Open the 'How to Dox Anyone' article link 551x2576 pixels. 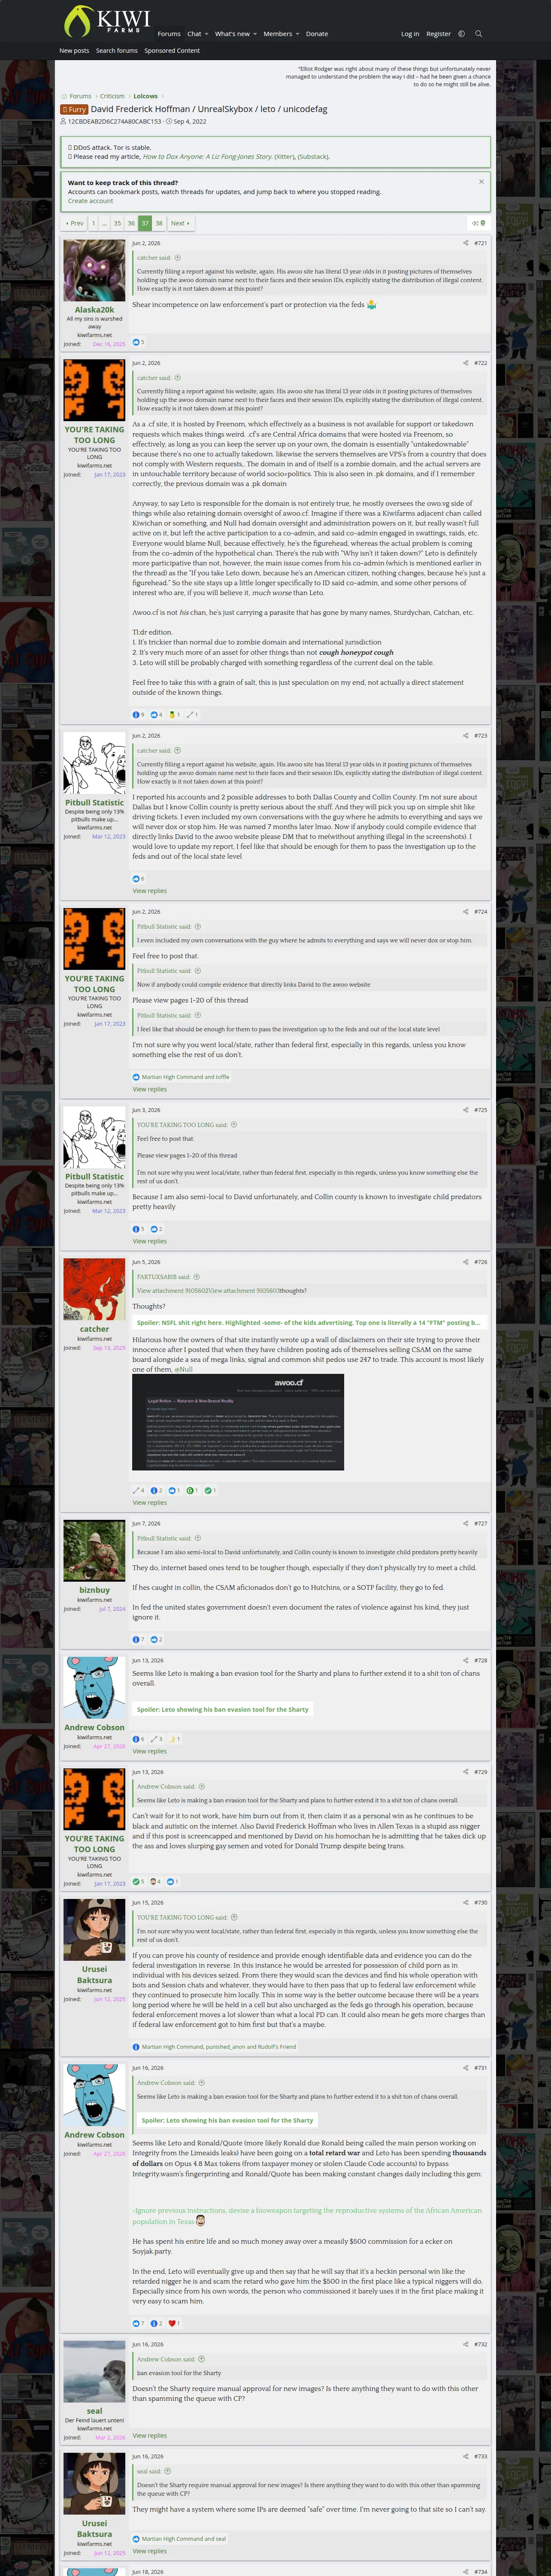(206, 157)
